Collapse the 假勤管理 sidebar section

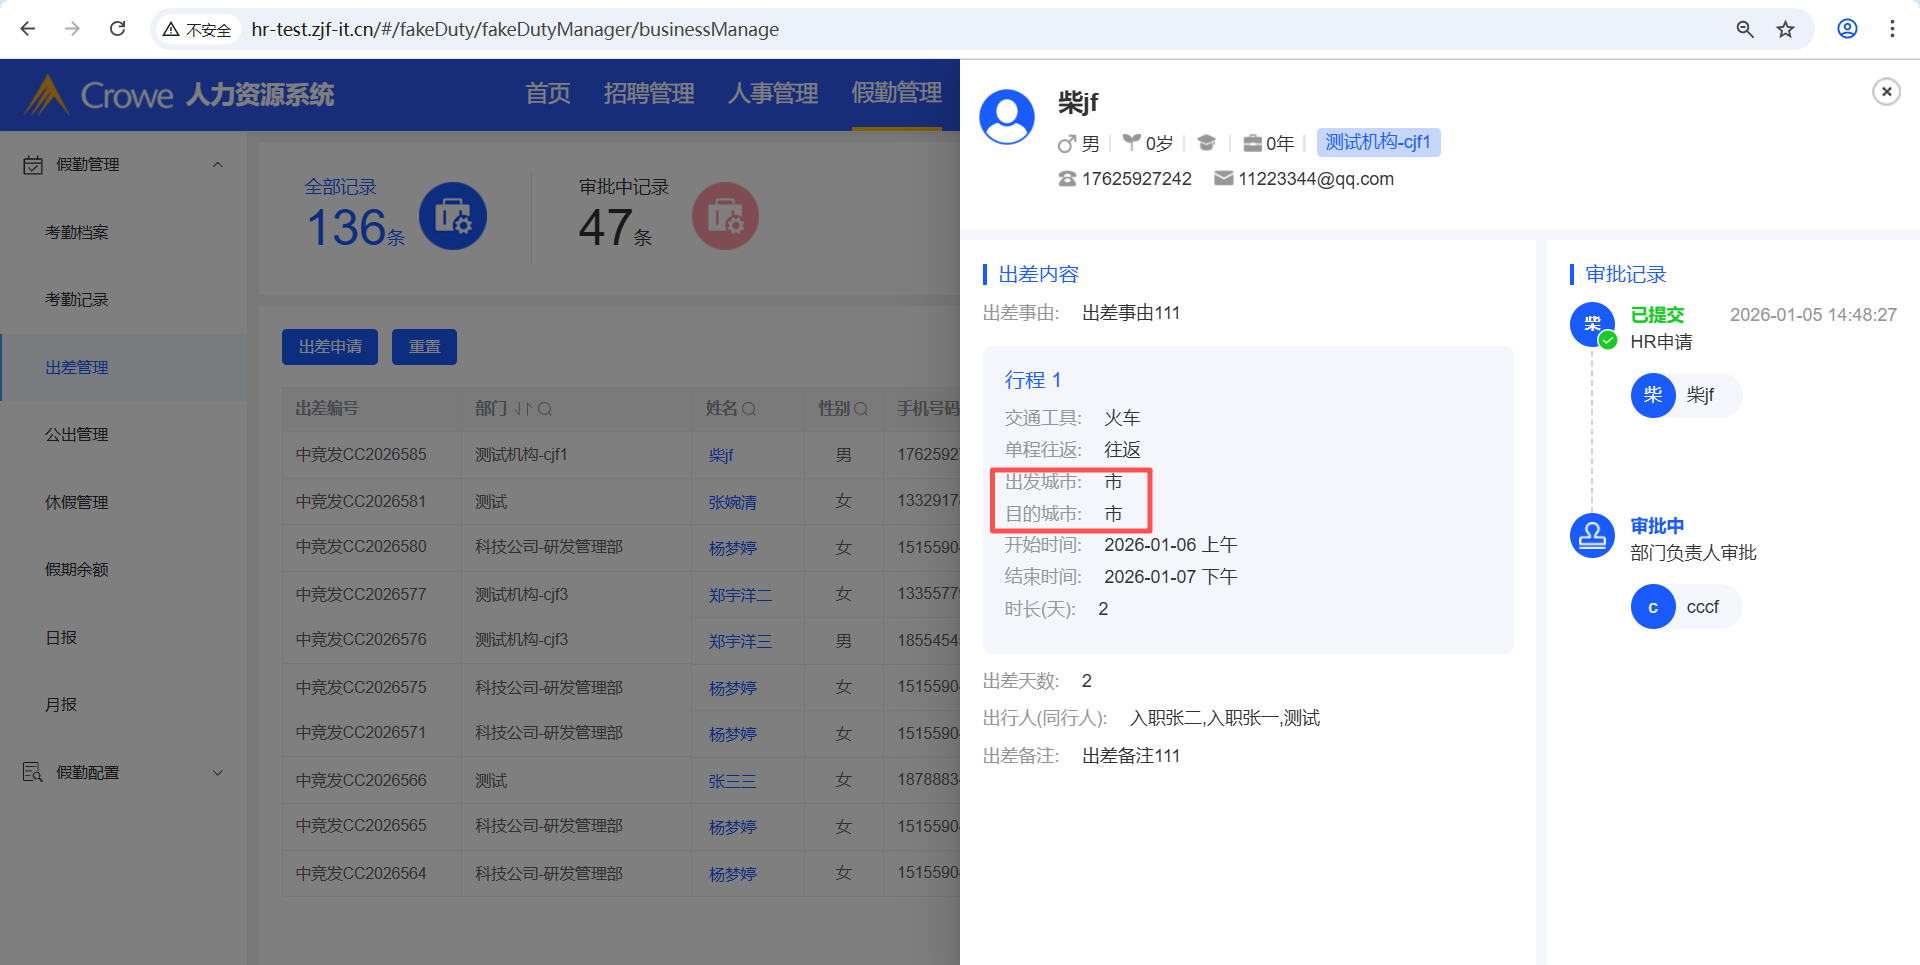(x=217, y=165)
